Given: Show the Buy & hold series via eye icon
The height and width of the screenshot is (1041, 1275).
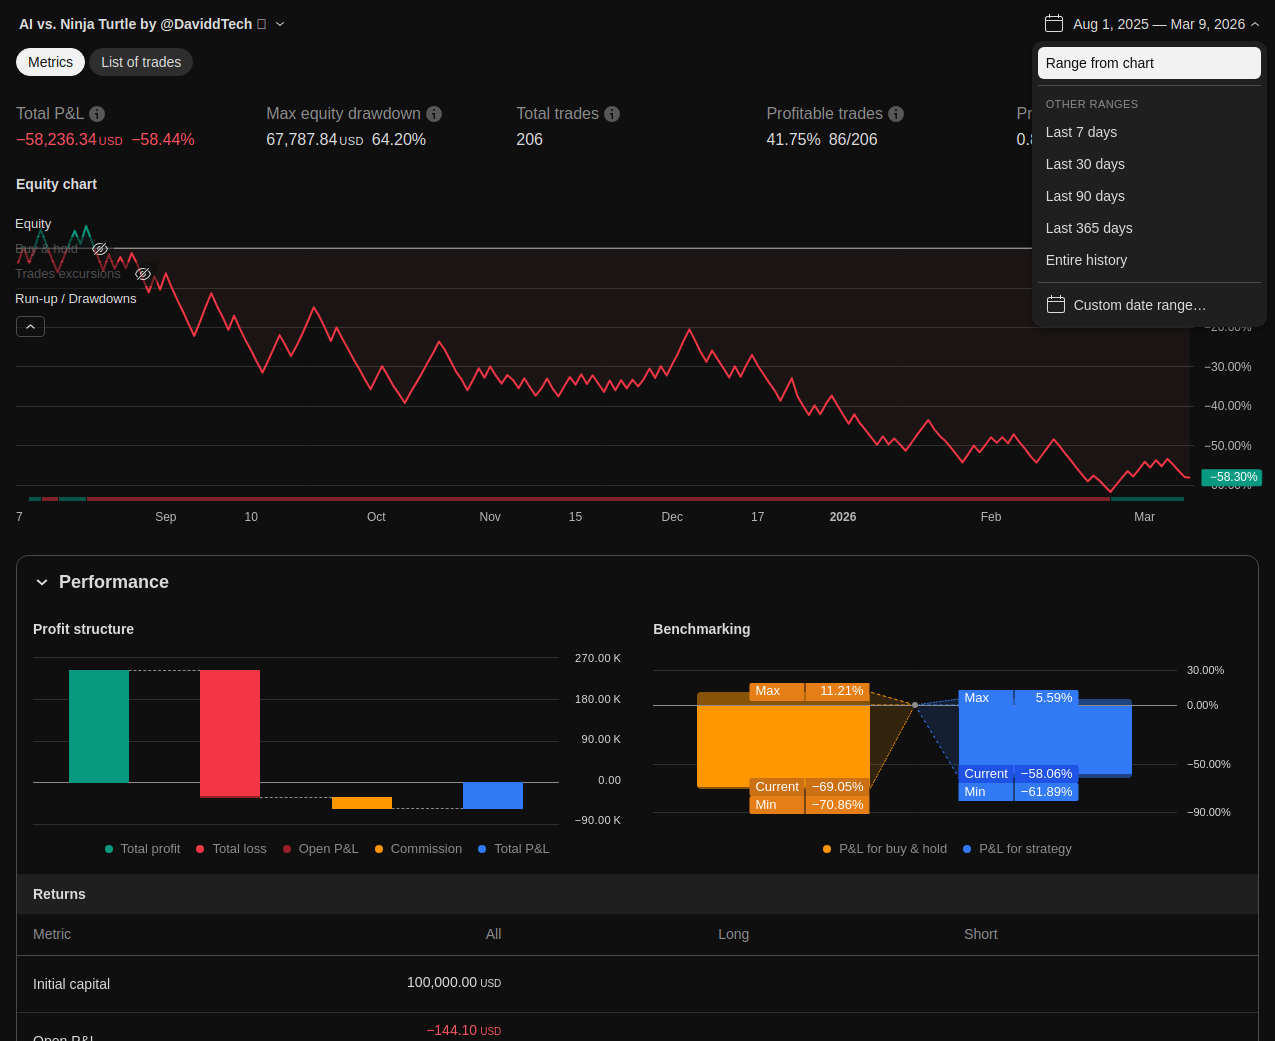Looking at the screenshot, I should tap(100, 249).
